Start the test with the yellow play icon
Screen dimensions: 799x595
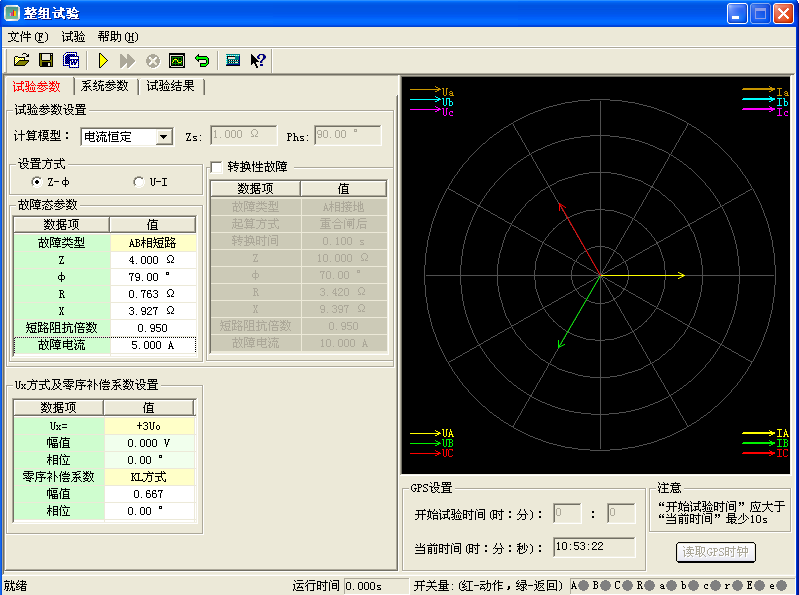click(x=102, y=61)
